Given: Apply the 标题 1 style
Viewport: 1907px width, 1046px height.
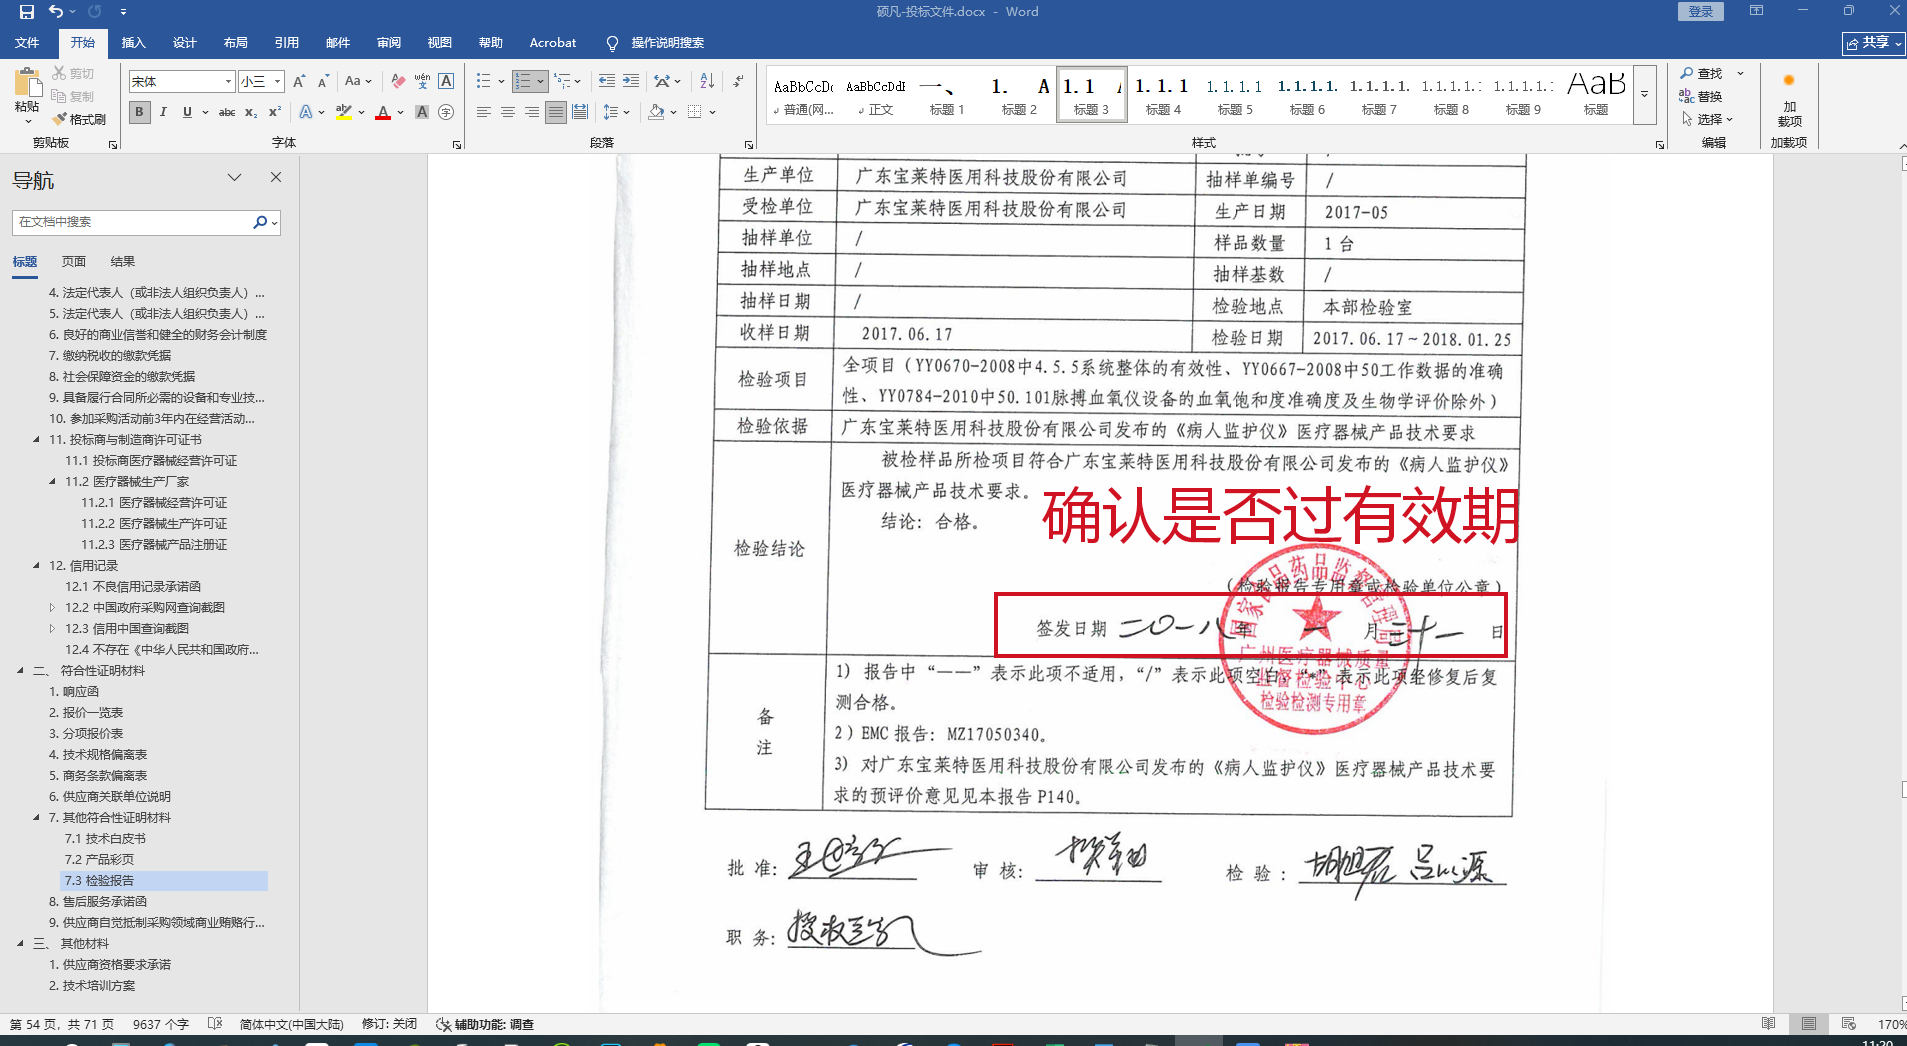Looking at the screenshot, I should click(x=947, y=95).
